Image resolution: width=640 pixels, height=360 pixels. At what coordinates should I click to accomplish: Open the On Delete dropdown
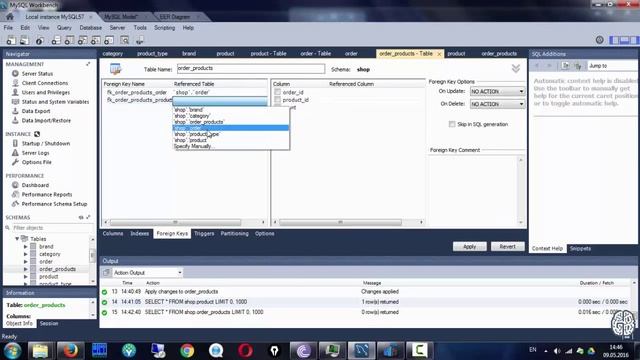[x=497, y=104]
